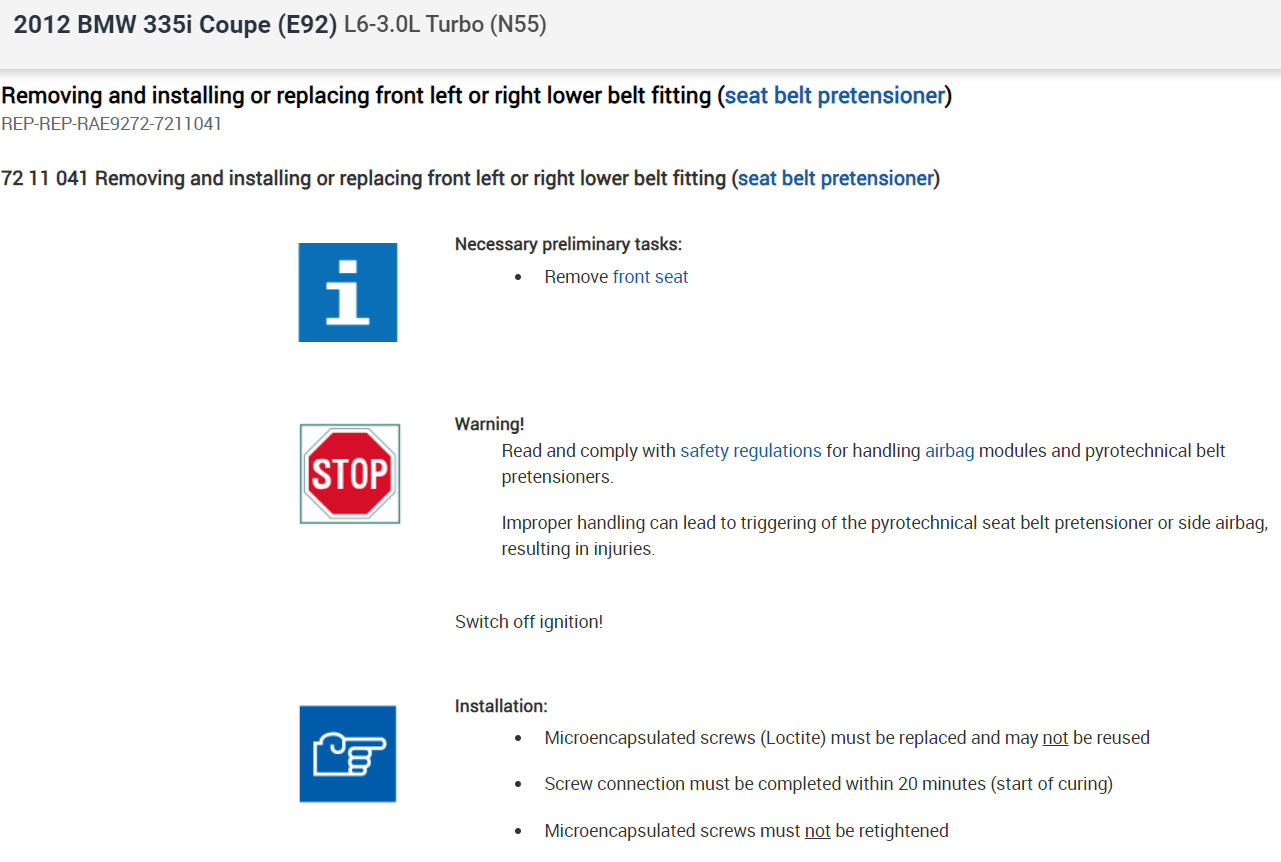Click the 2012 BMW 335i Coupe (E92) title
Image resolution: width=1281 pixels, height=862 pixels.
[x=175, y=25]
